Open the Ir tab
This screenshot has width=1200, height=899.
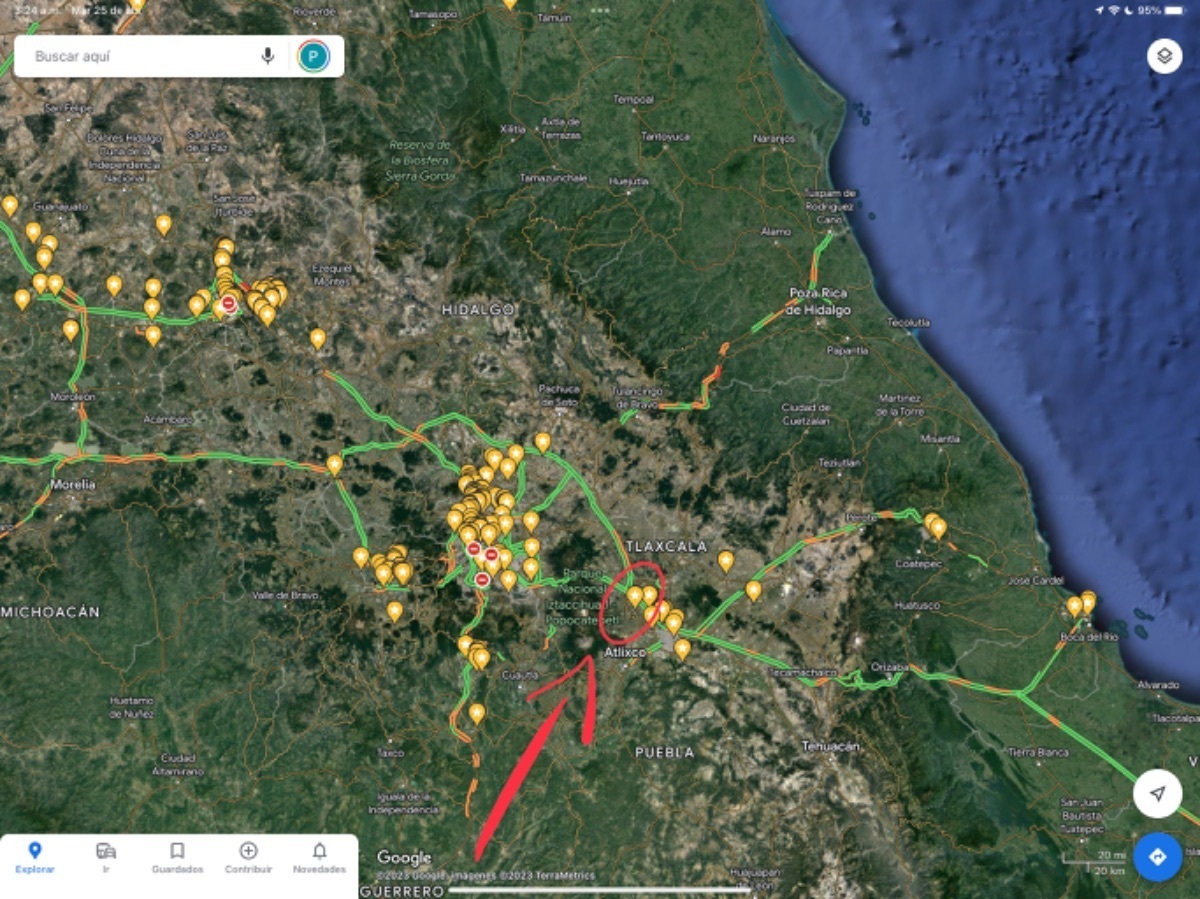[106, 857]
